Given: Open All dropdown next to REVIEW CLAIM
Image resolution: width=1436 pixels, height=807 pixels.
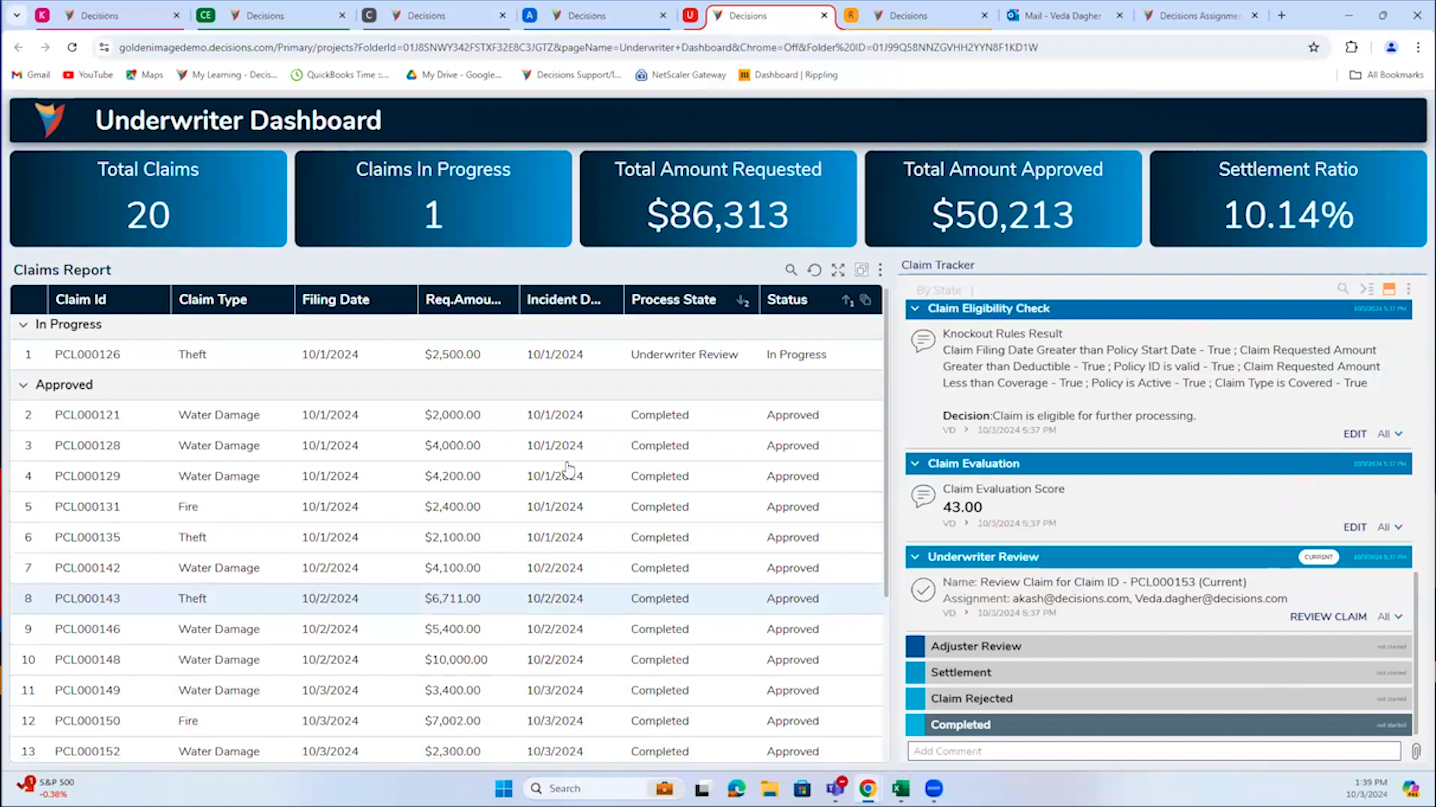Looking at the screenshot, I should [1390, 617].
